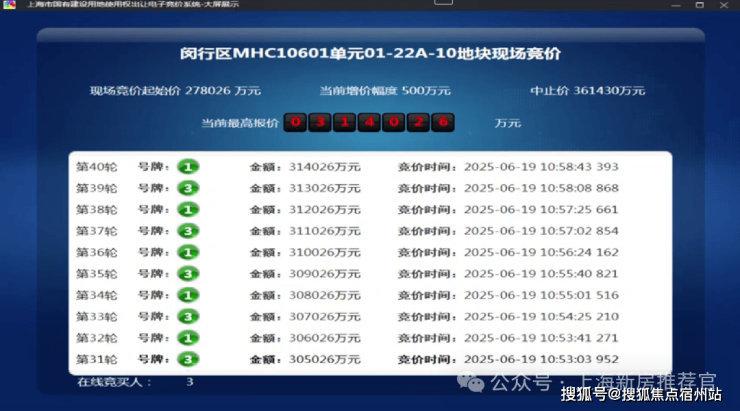Click amount 311026万元
740x411 pixels.
[x=325, y=231]
